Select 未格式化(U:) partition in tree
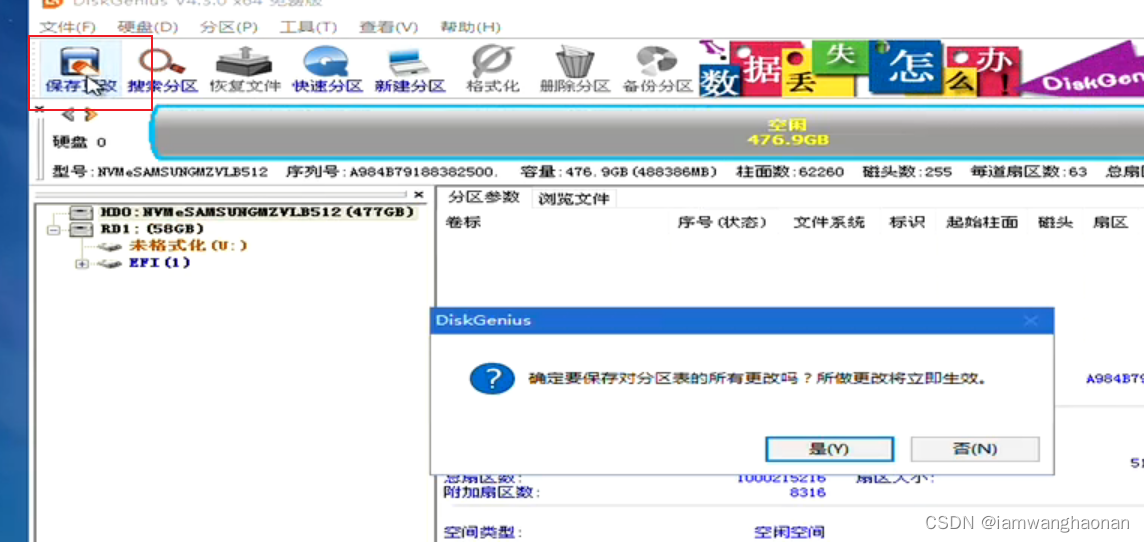The image size is (1144, 542). click(188, 246)
